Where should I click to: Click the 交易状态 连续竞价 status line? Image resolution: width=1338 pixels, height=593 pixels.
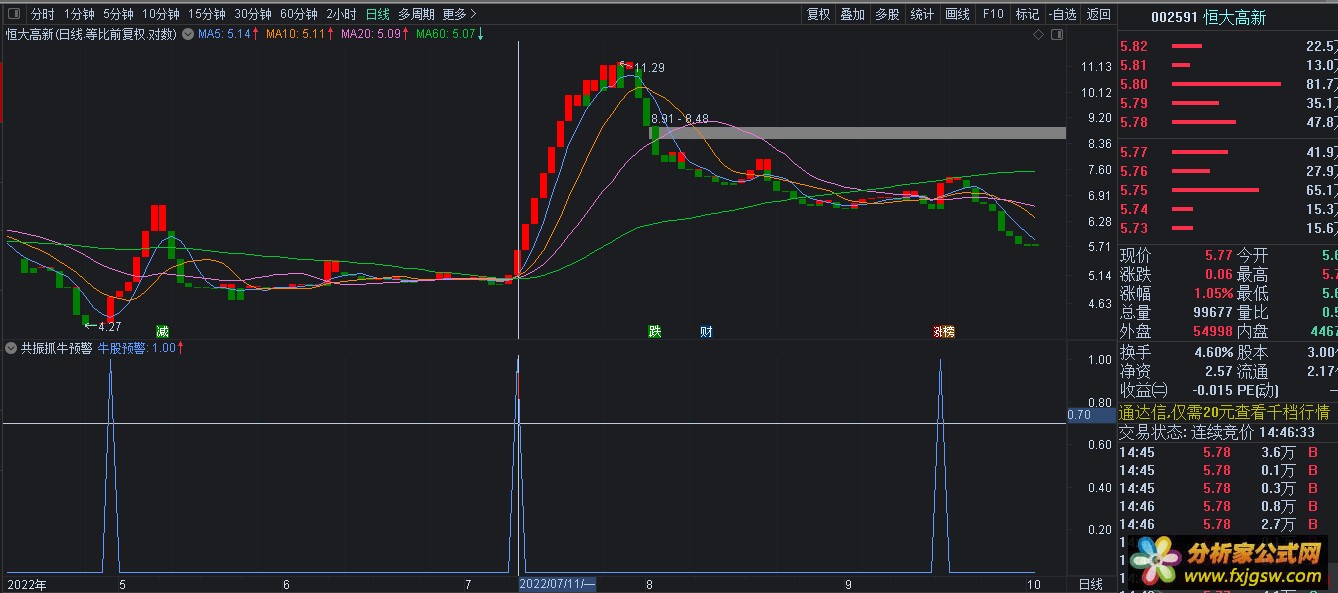point(1217,432)
